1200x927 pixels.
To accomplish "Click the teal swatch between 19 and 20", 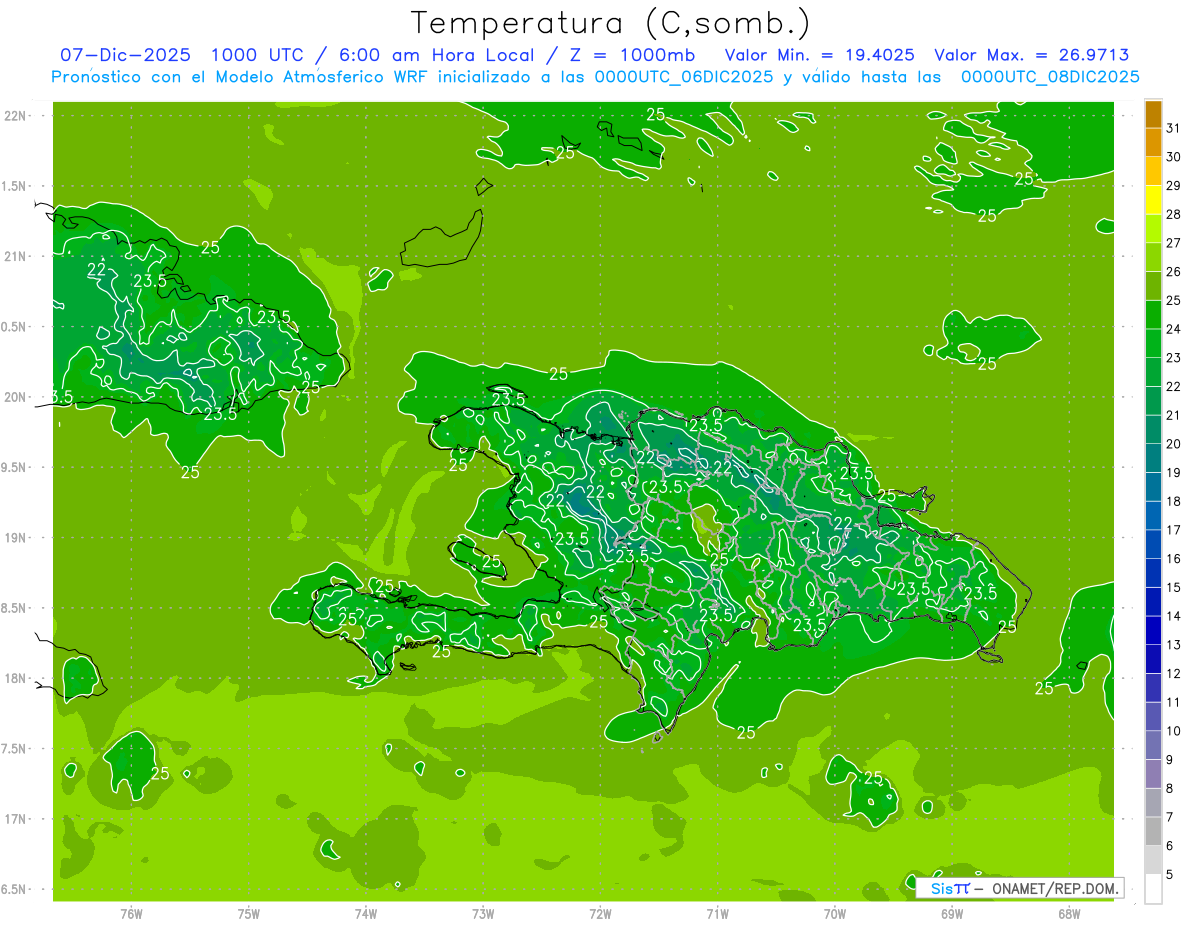I will coord(1153,458).
